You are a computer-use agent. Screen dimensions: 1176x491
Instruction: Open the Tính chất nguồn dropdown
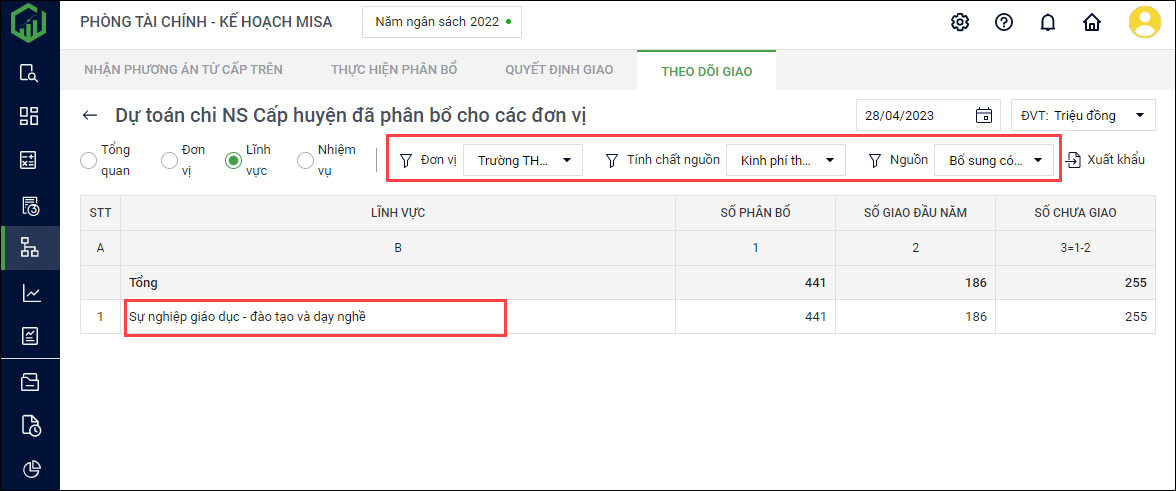click(786, 160)
